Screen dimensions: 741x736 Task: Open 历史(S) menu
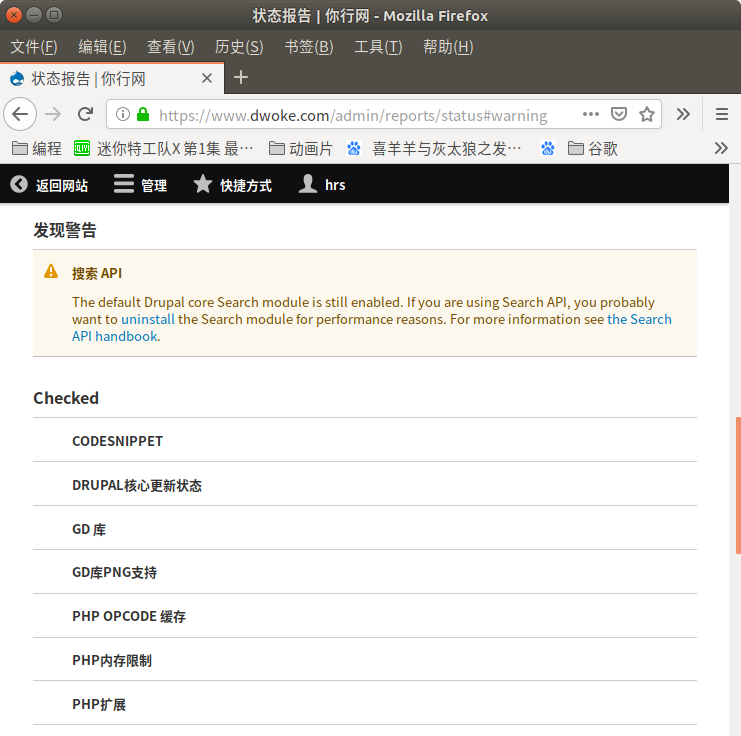click(239, 47)
